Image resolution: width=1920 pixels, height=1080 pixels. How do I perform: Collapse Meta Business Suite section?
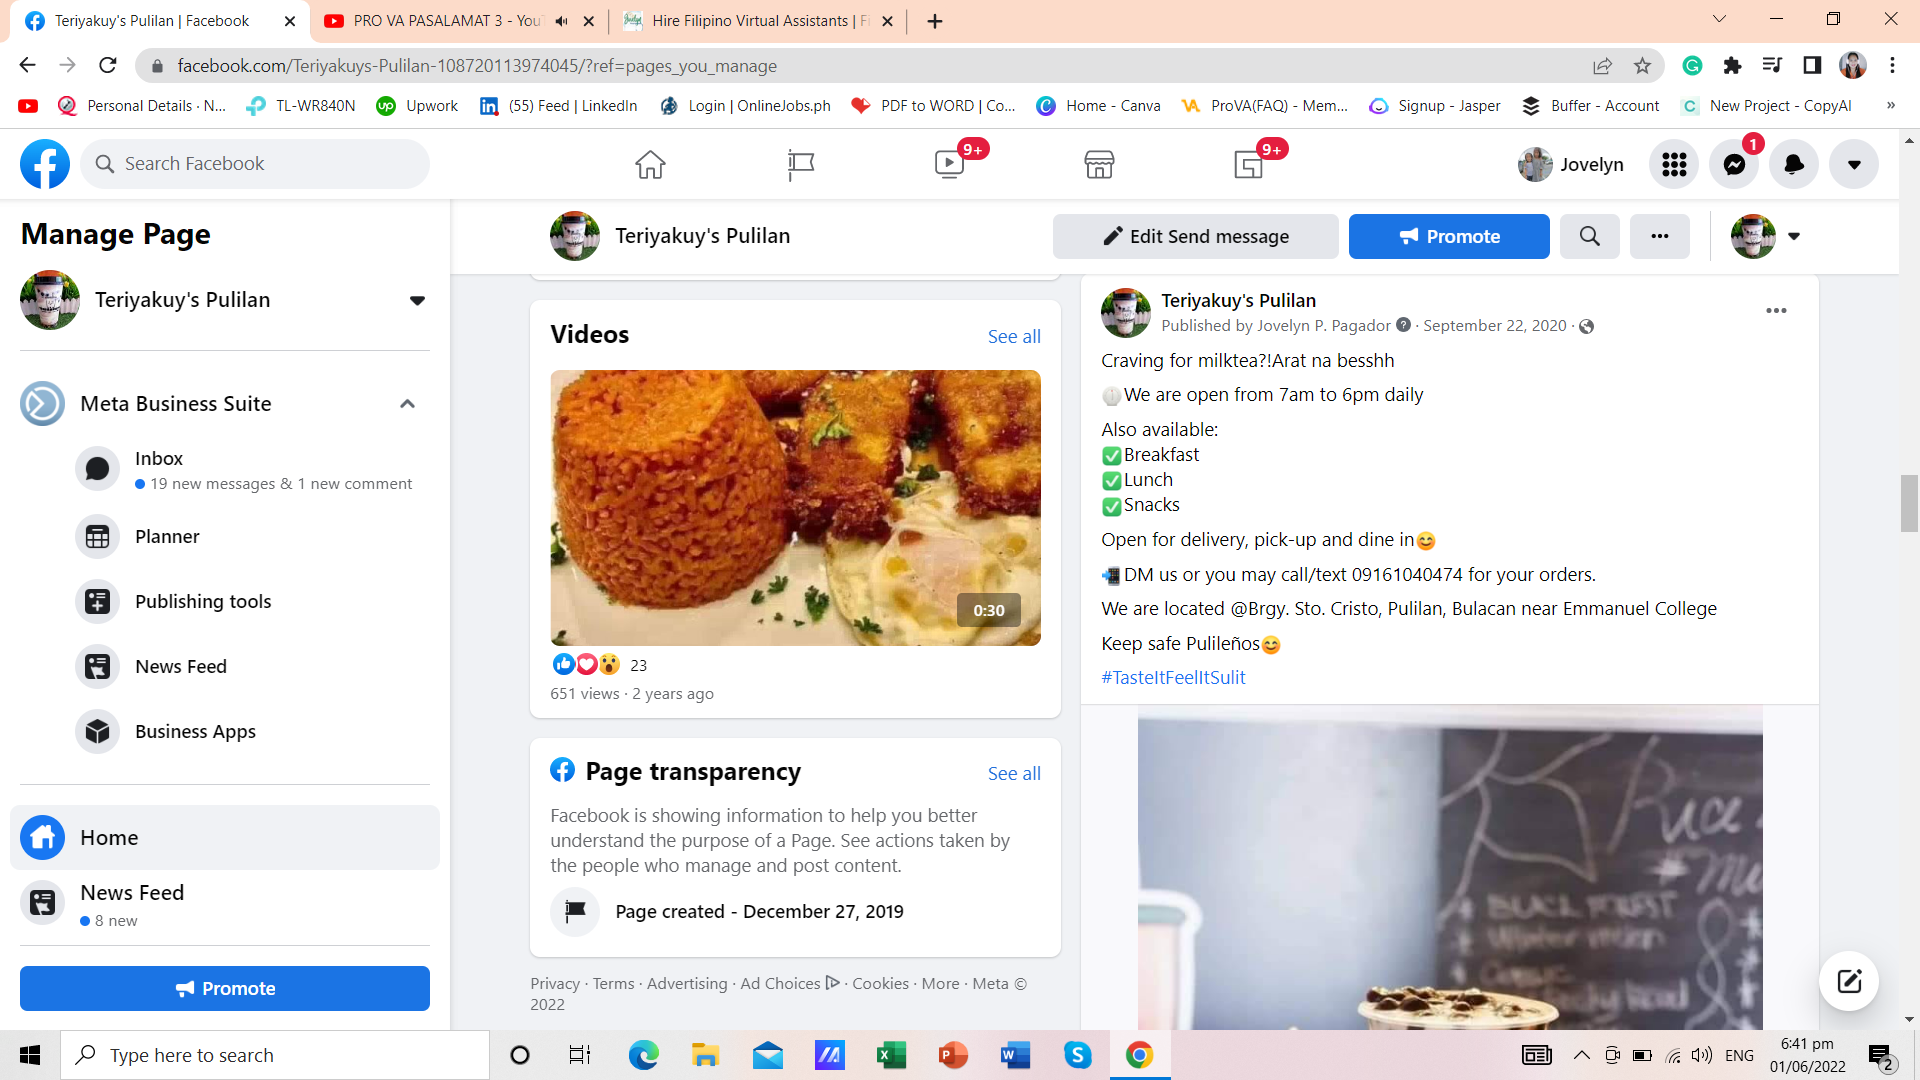[407, 404]
